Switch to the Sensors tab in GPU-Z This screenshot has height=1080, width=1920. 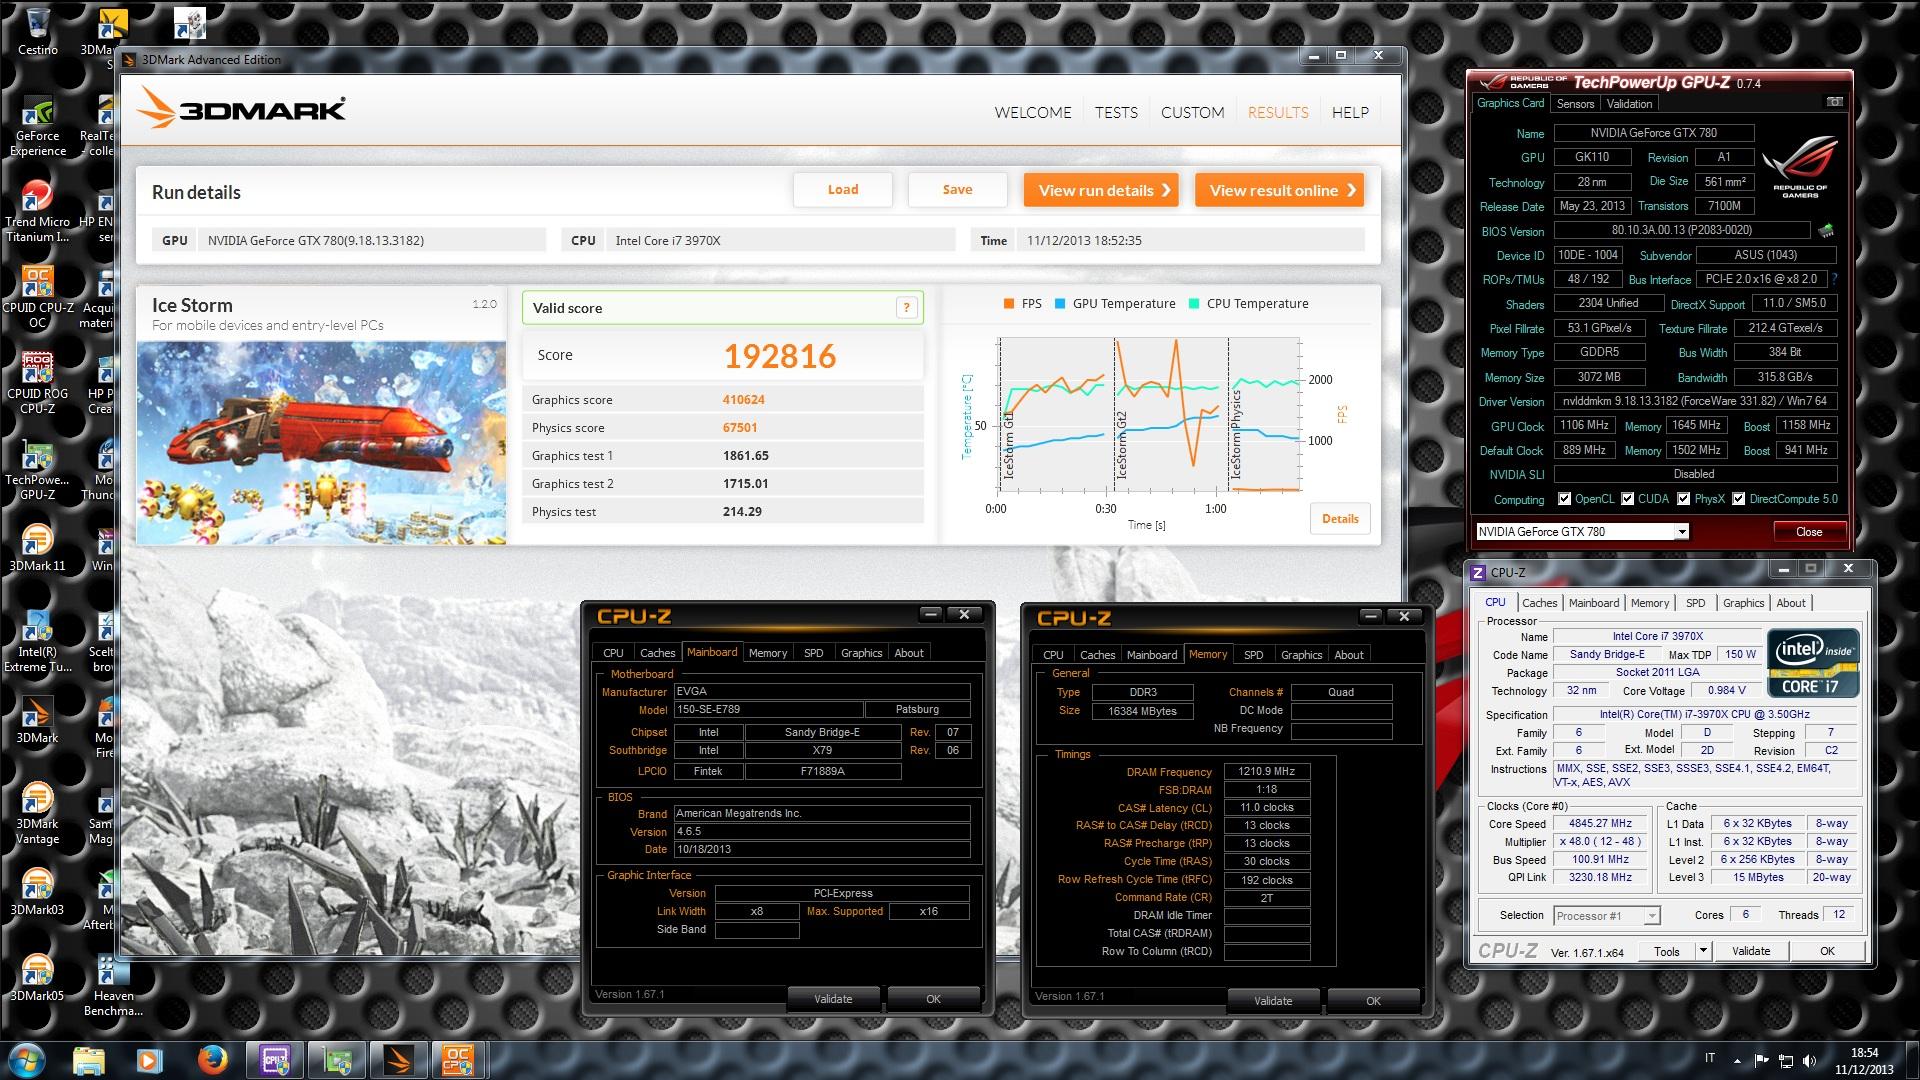coord(1575,104)
